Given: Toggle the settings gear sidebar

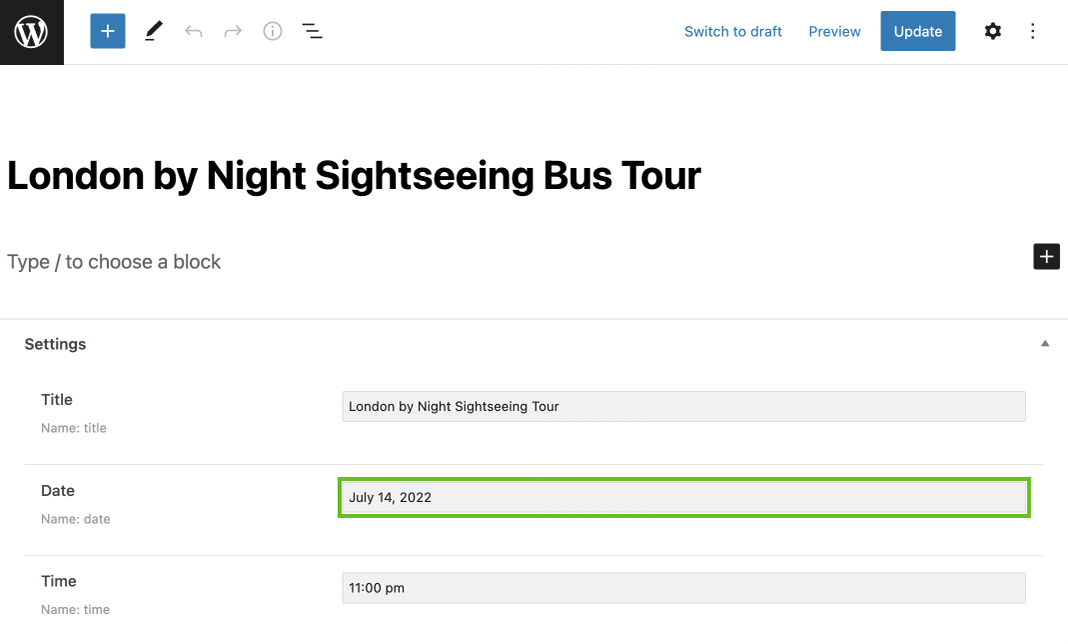Looking at the screenshot, I should (992, 31).
